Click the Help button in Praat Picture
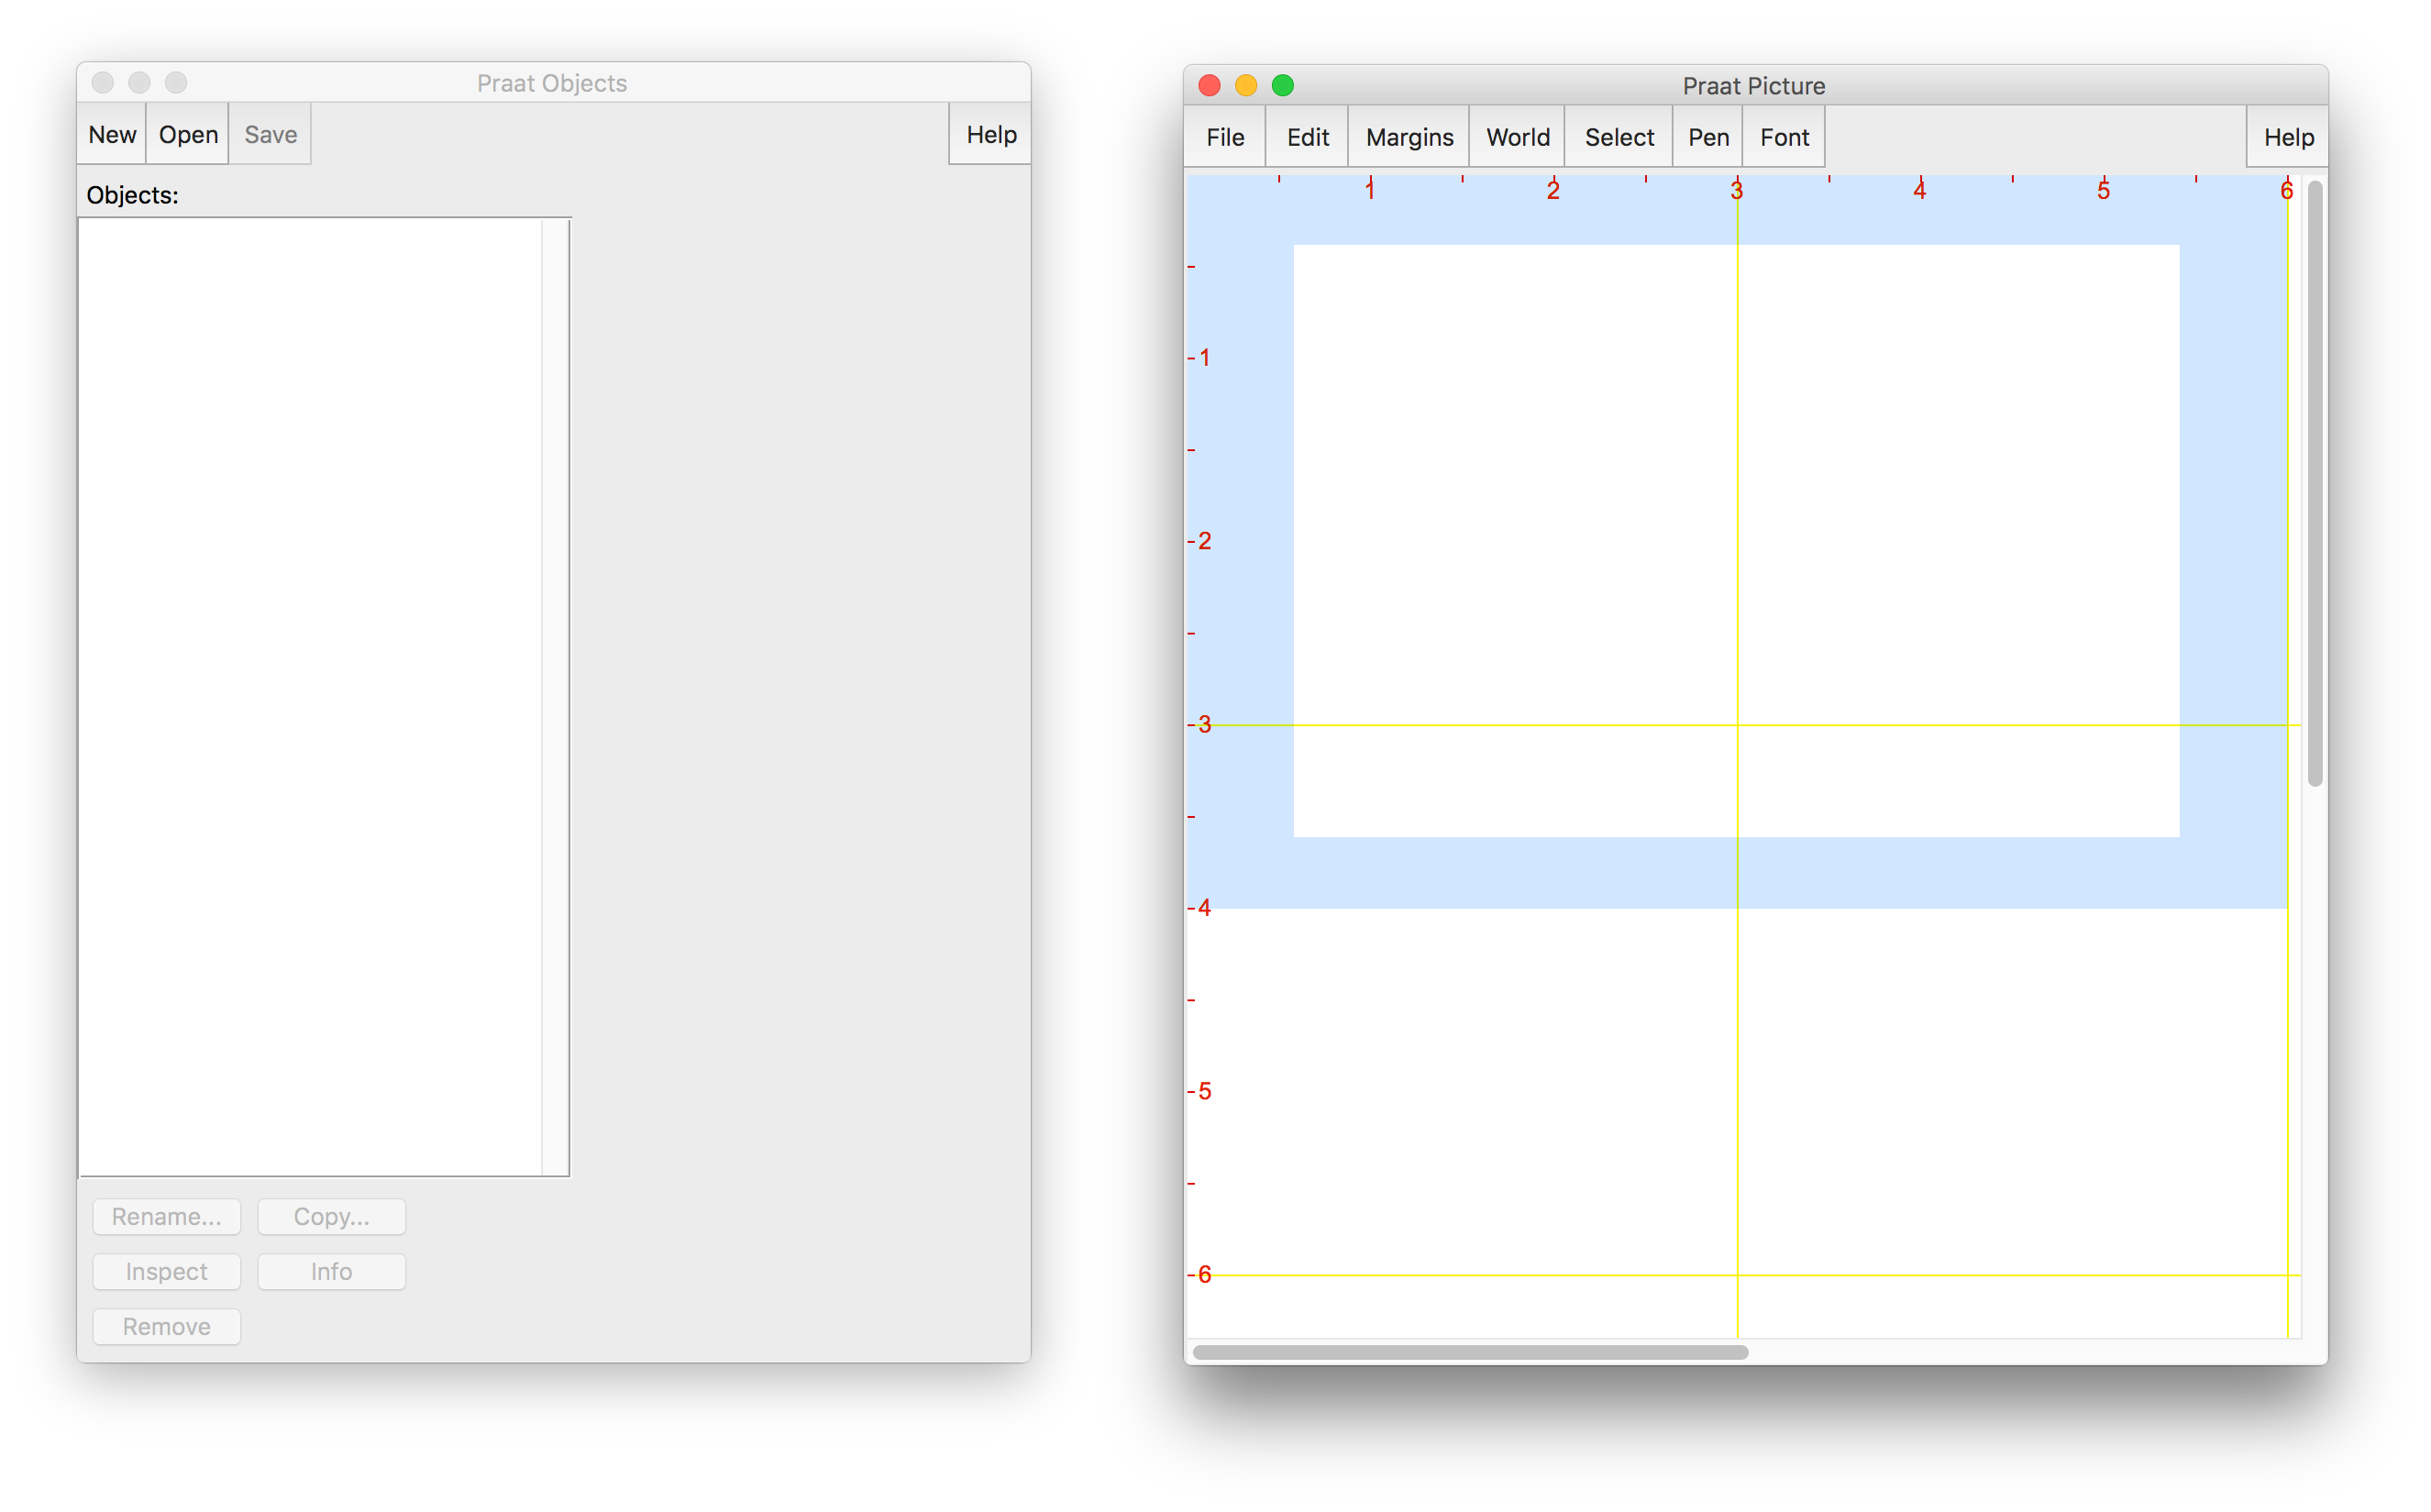This screenshot has width=2431, height=1512. (x=2288, y=136)
